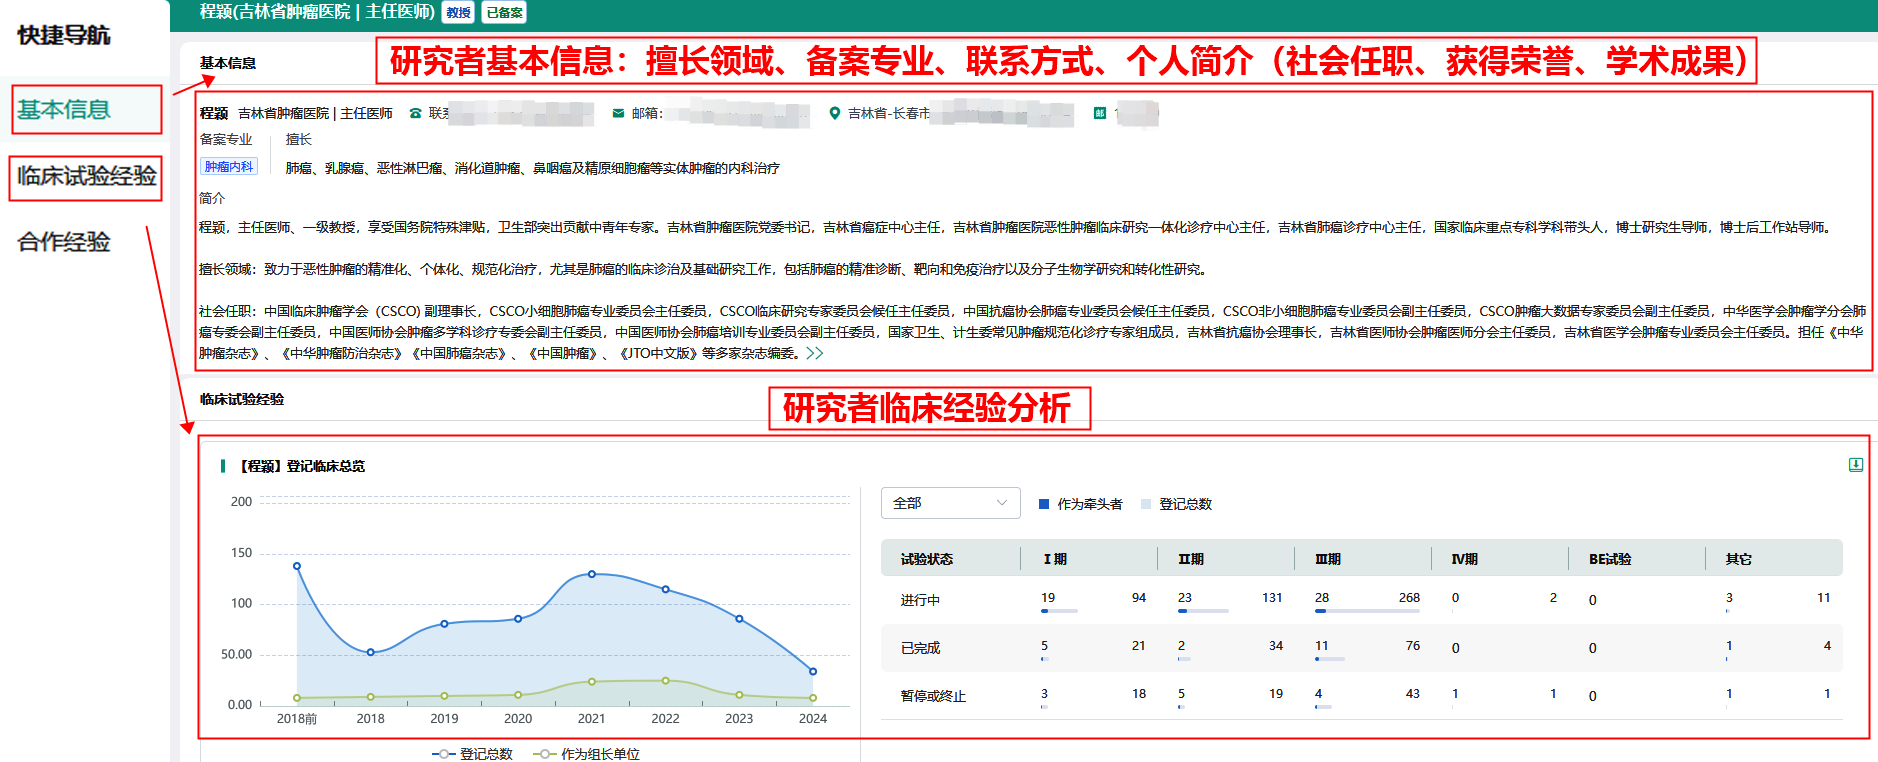Click the phone contact icon

tap(415, 114)
